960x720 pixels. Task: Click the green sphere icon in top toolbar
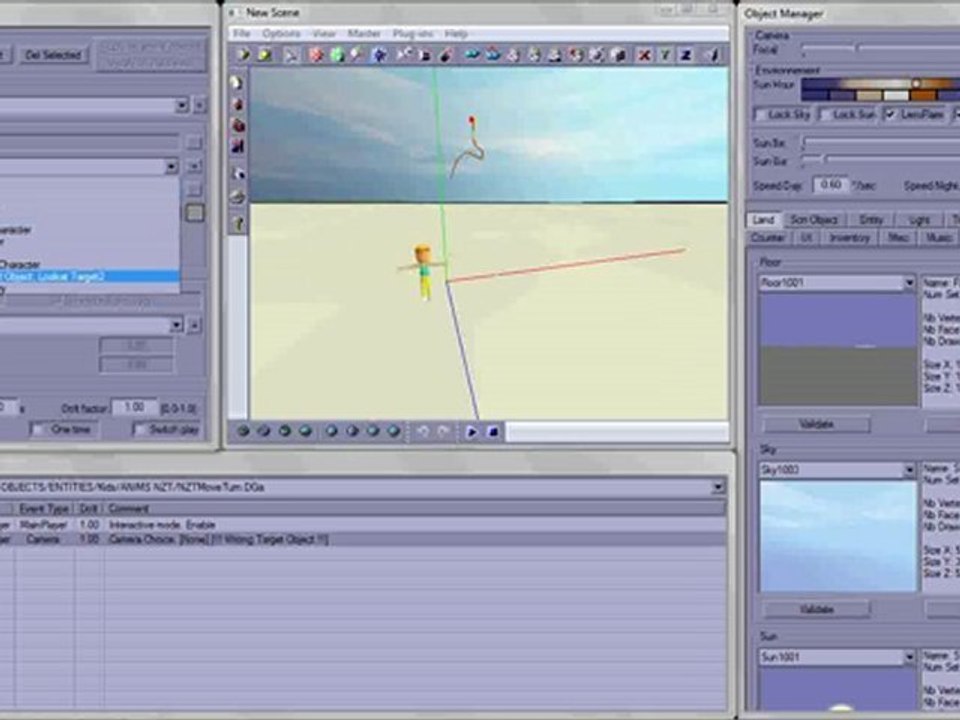coord(337,55)
